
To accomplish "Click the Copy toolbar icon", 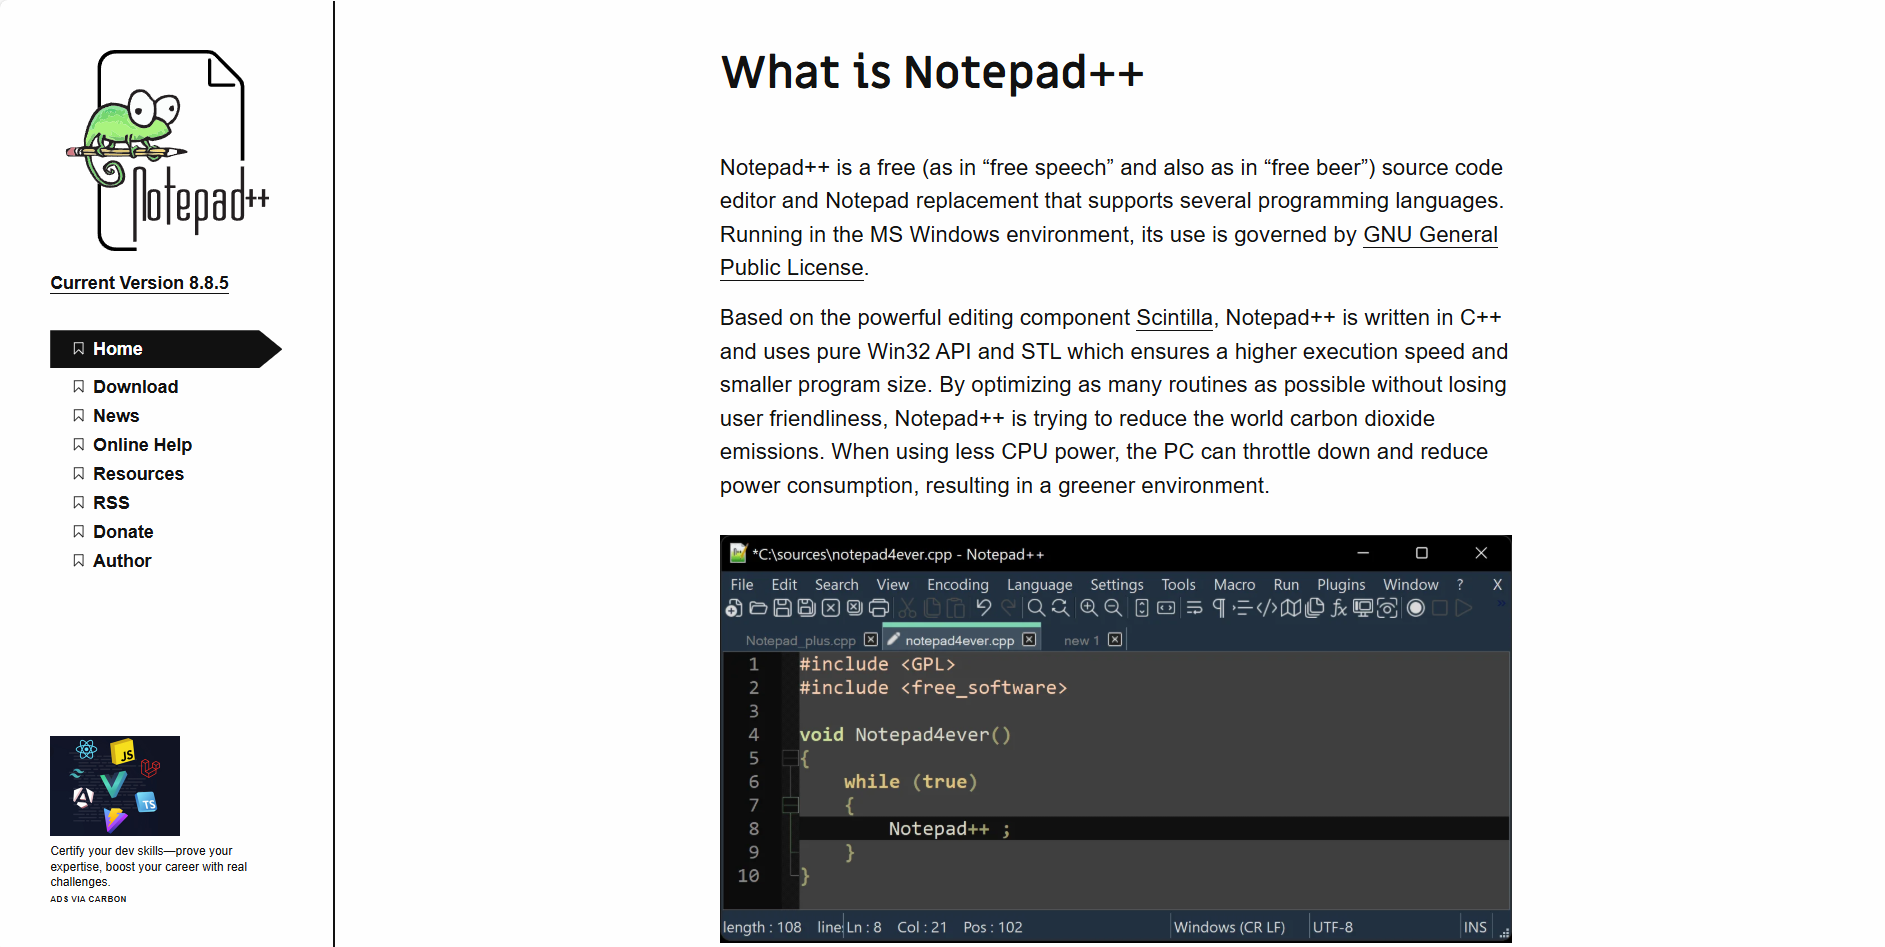I will (932, 608).
